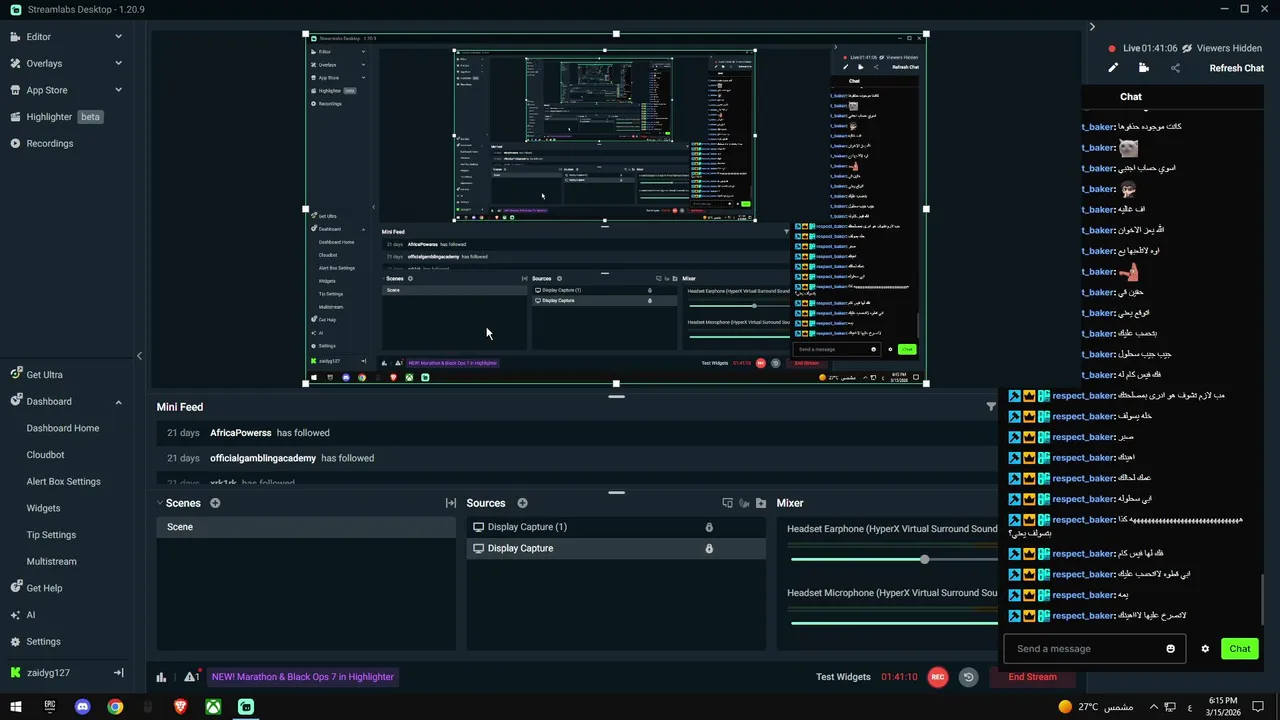This screenshot has width=1280, height=720.
Task: Select the Display Capture source
Action: 616,548
